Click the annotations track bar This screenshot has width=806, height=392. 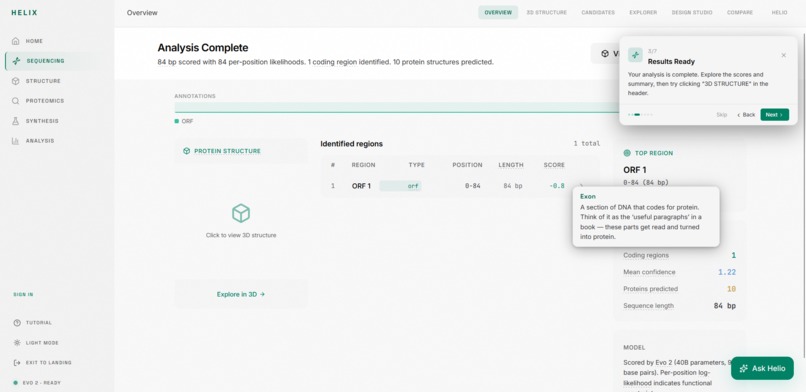pos(396,108)
